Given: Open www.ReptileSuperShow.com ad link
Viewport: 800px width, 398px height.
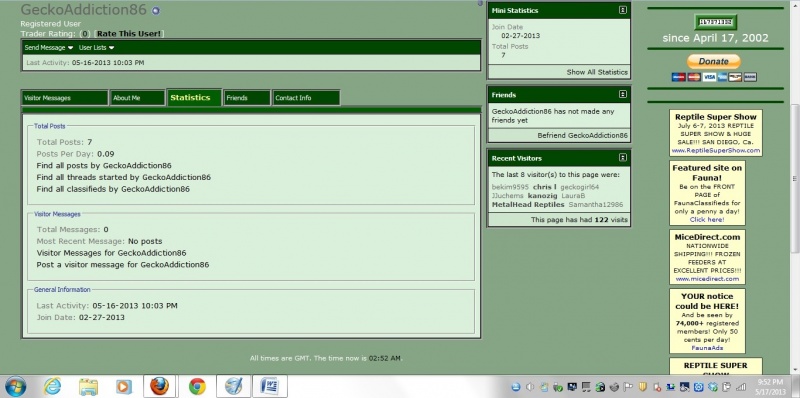Looking at the screenshot, I should (716, 151).
